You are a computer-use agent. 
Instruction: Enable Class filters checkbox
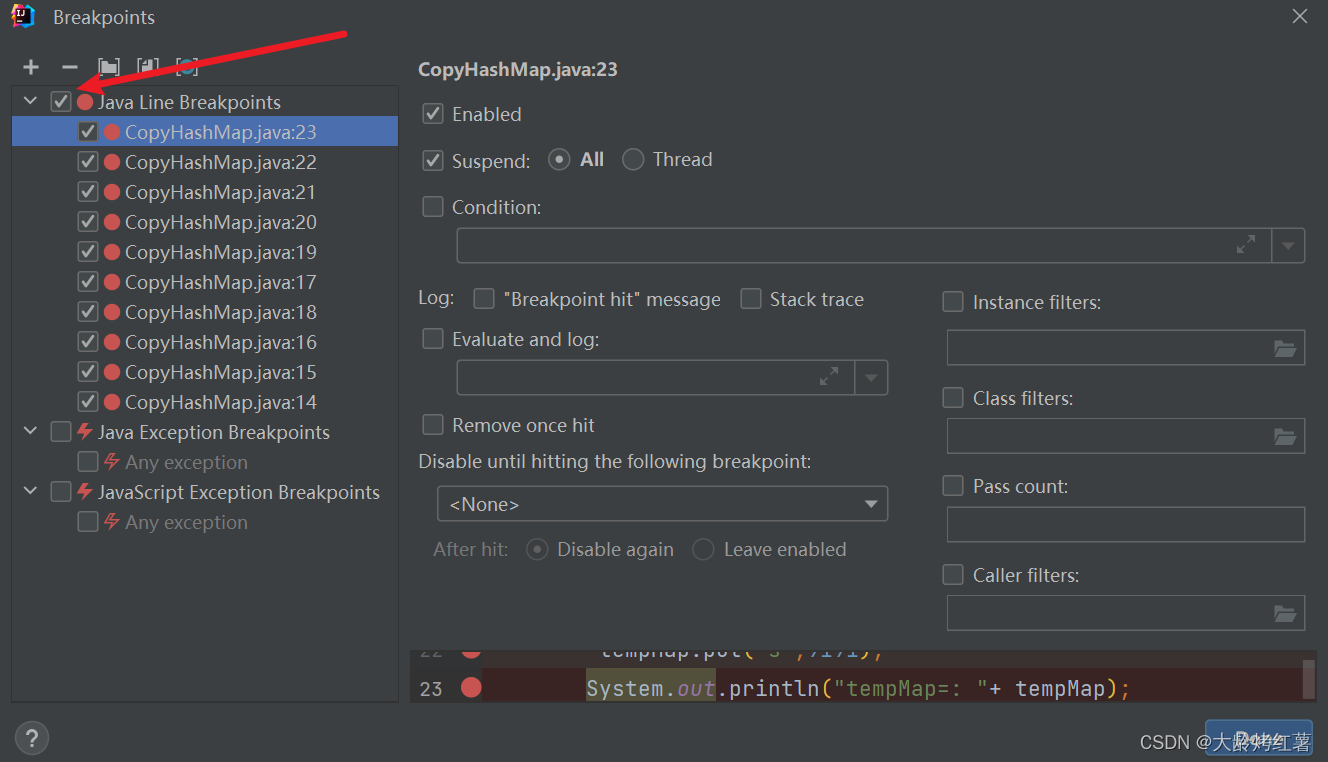954,398
